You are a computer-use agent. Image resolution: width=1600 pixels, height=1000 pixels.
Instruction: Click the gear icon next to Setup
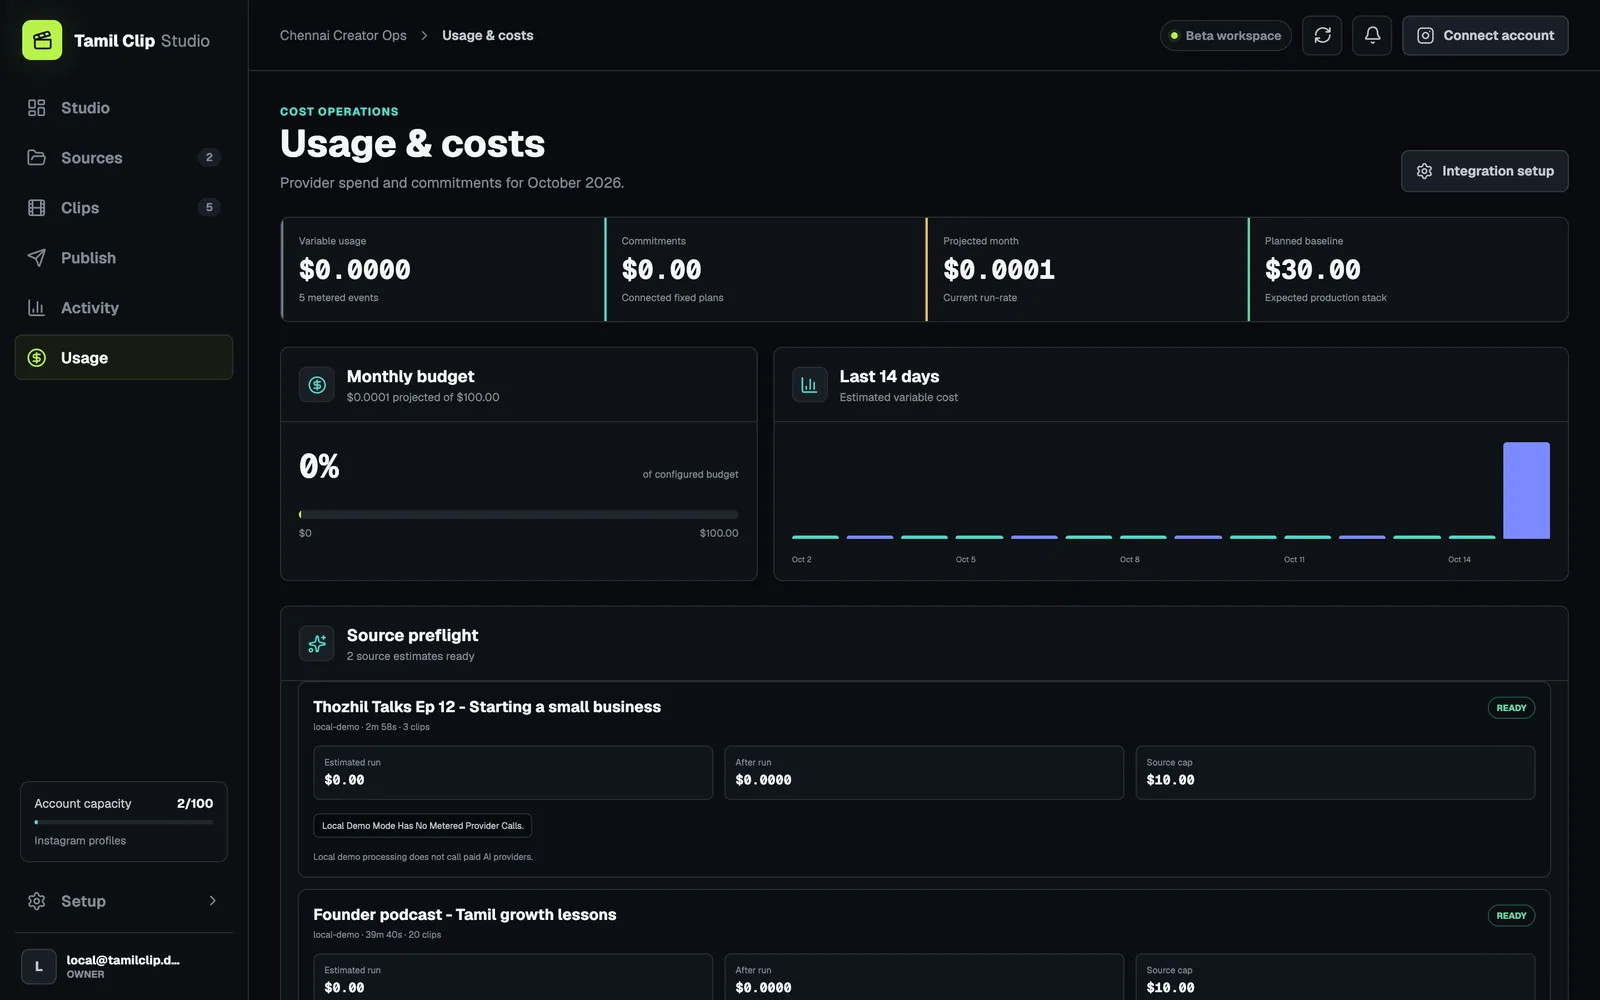click(37, 901)
